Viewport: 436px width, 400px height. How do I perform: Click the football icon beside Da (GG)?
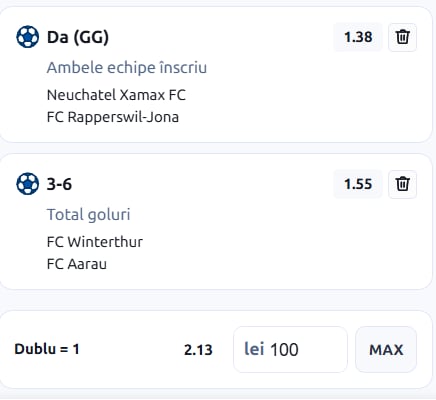(27, 37)
